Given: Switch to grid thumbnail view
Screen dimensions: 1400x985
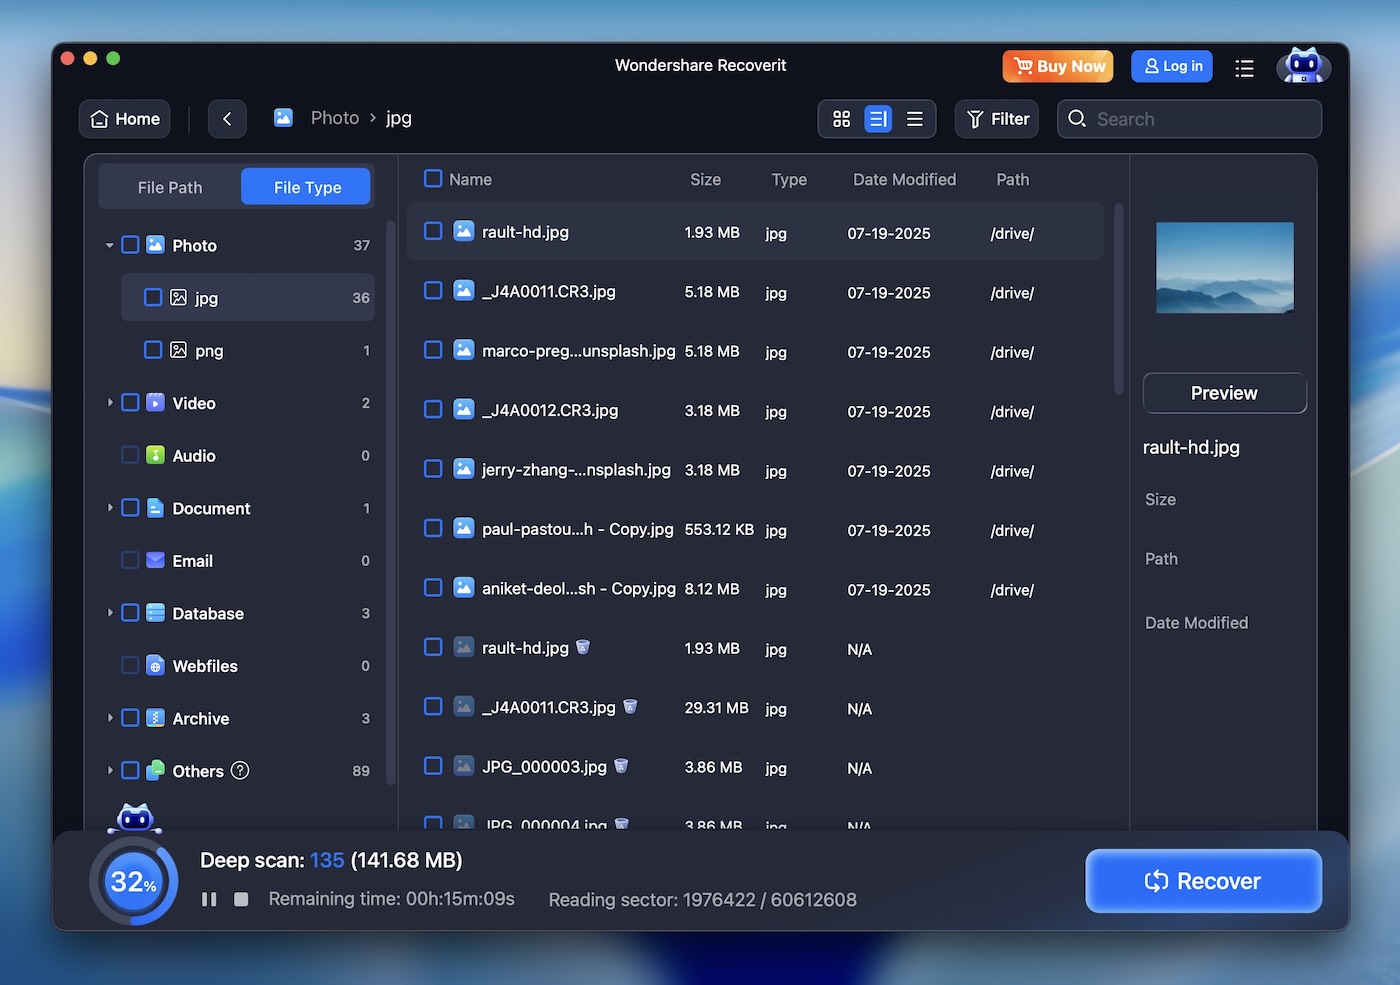Looking at the screenshot, I should 841,119.
